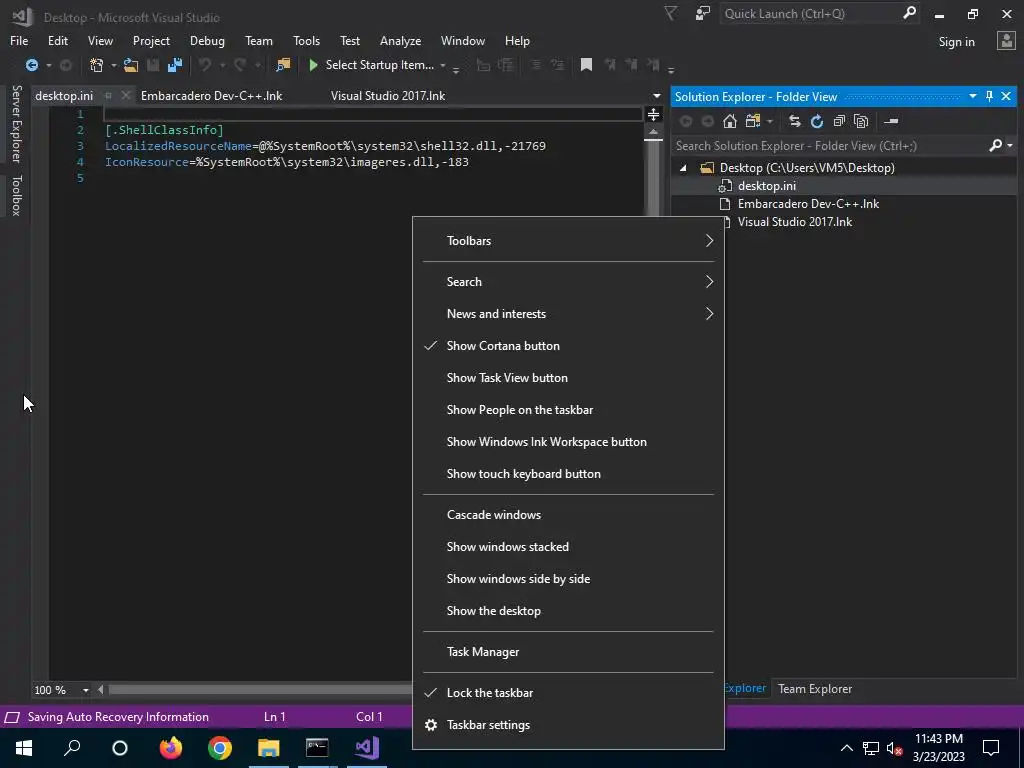Image resolution: width=1024 pixels, height=768 pixels.
Task: Click Sync with Active Document icon
Action: [x=794, y=121]
